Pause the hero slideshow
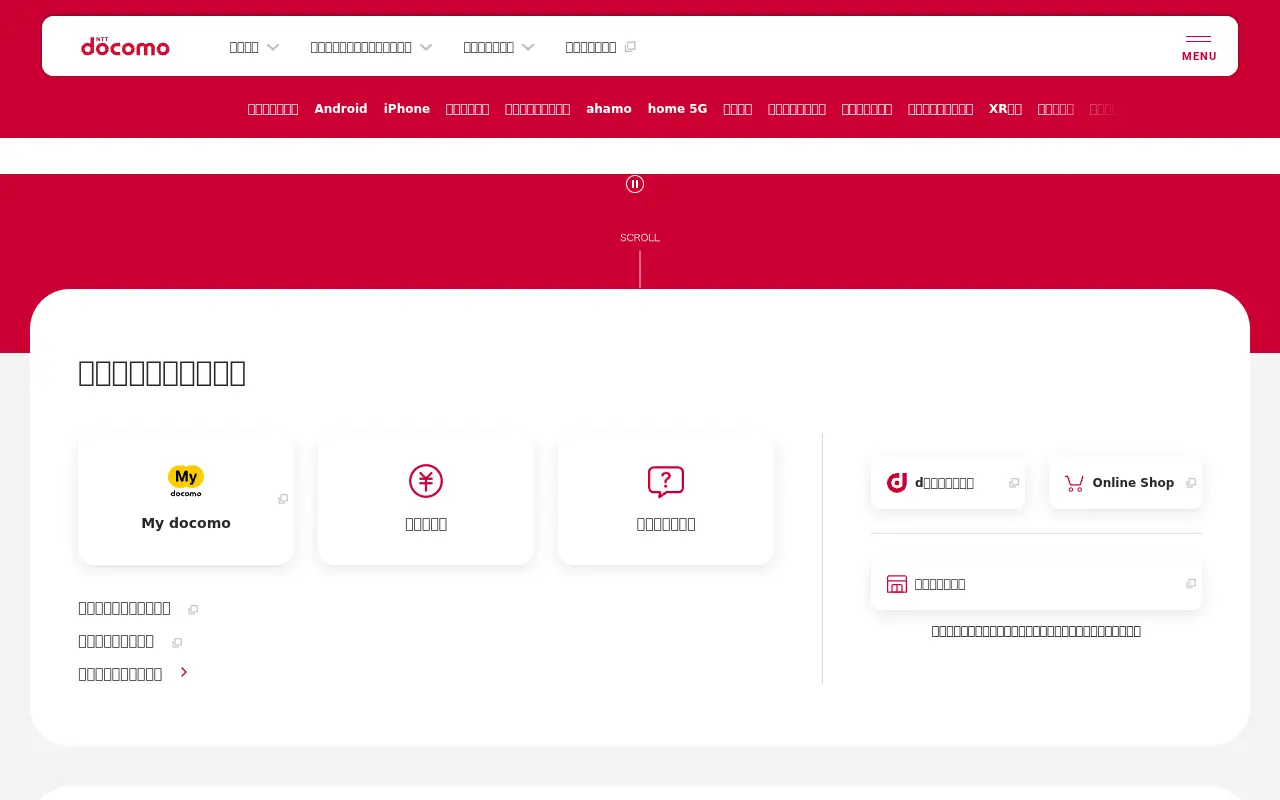Screen dimensions: 1280x800 point(635,184)
